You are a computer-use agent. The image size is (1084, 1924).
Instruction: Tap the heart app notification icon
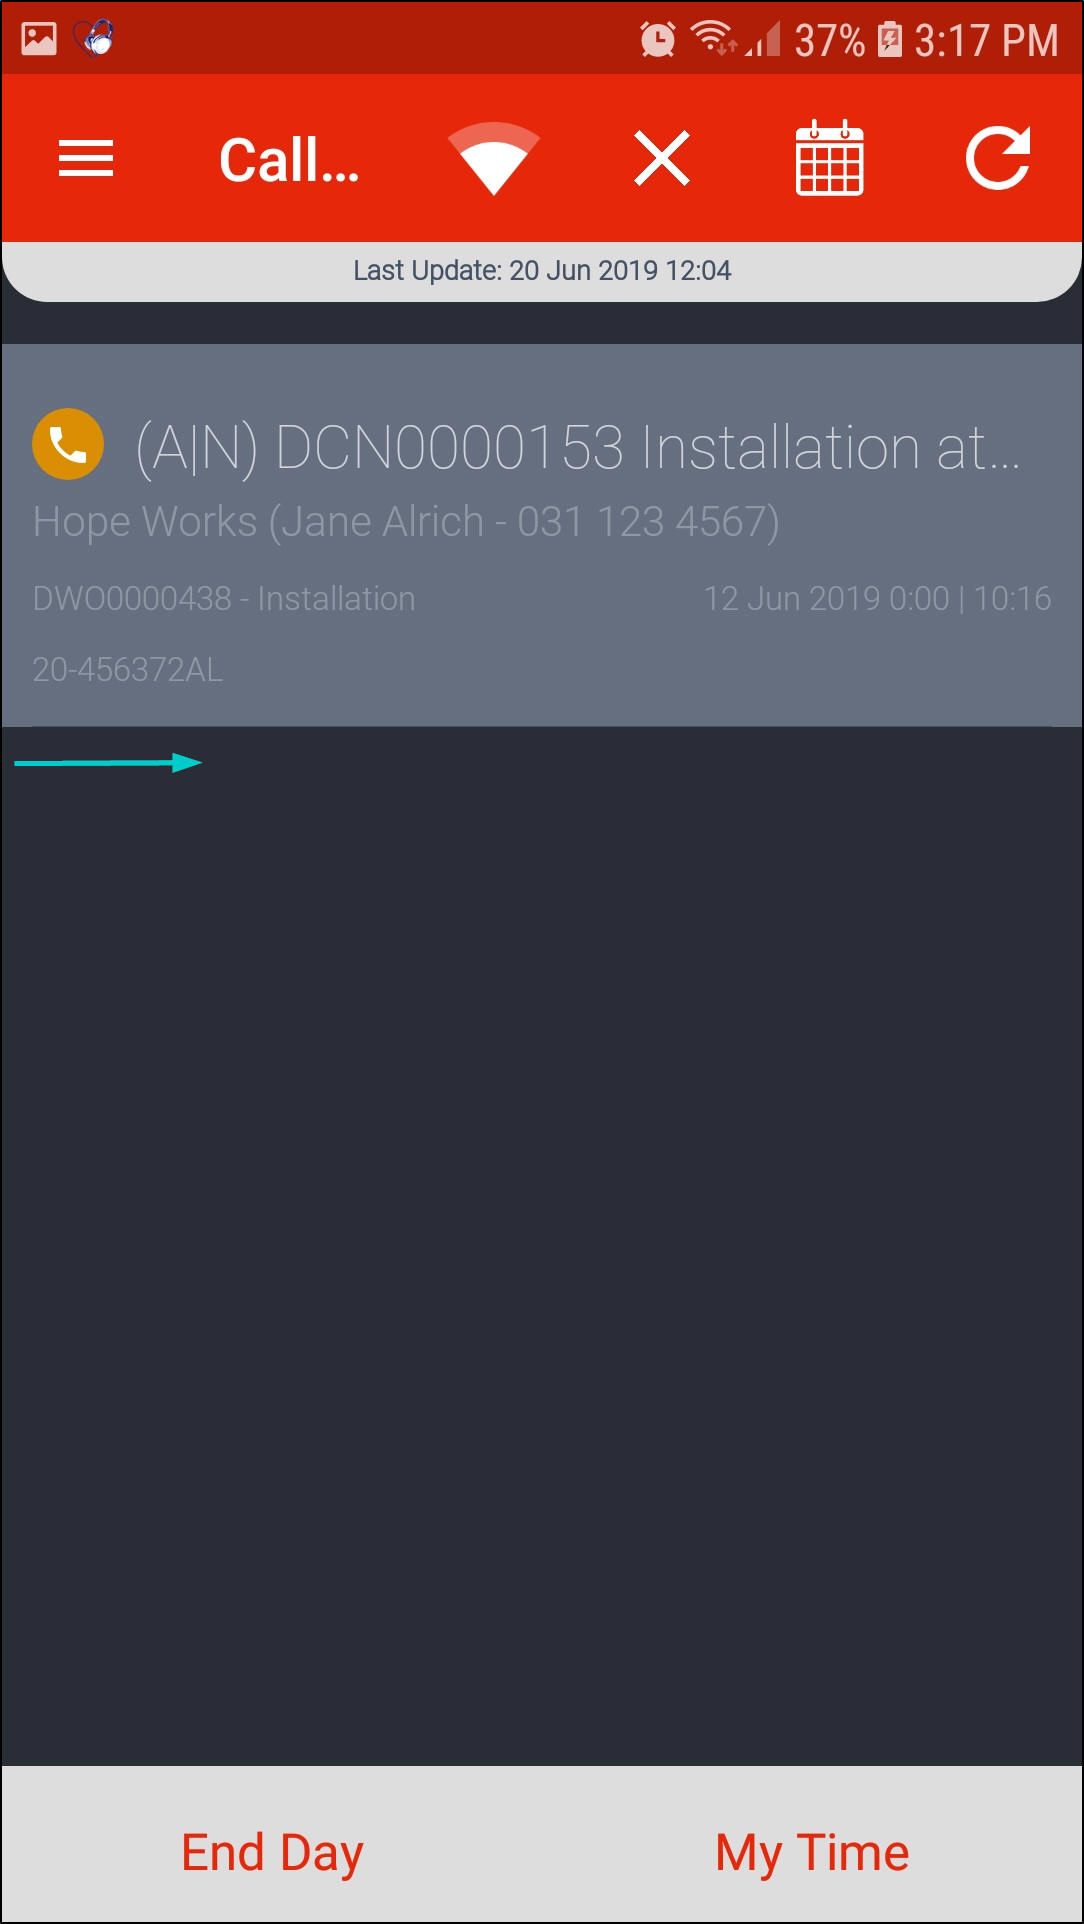(94, 39)
